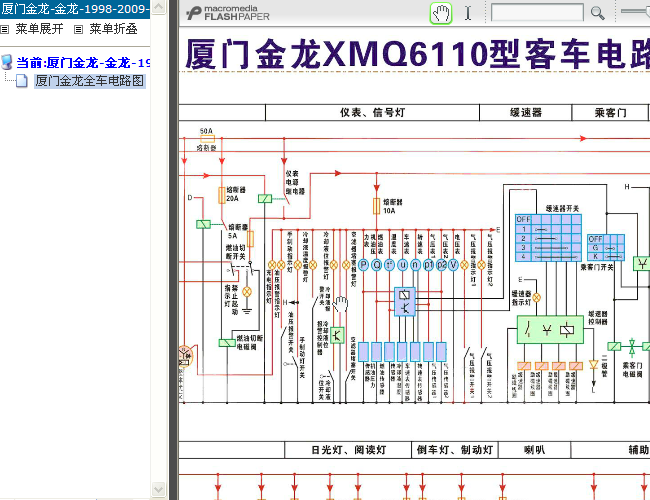Viewport: 650px width, 500px height.
Task: Click the 熔断器 20A fuse symbol
Action: click(222, 195)
